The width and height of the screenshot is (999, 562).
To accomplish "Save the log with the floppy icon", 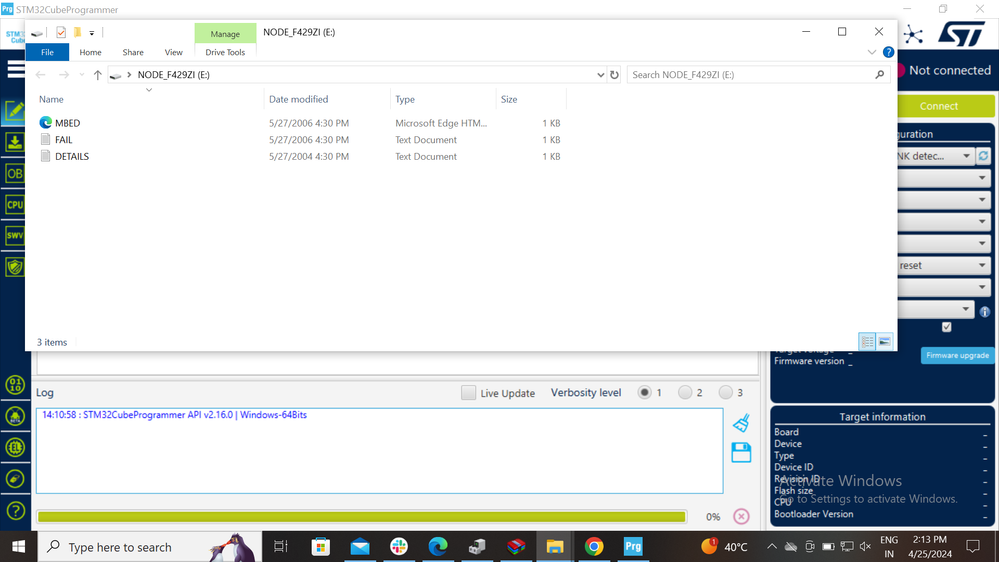I will click(741, 453).
